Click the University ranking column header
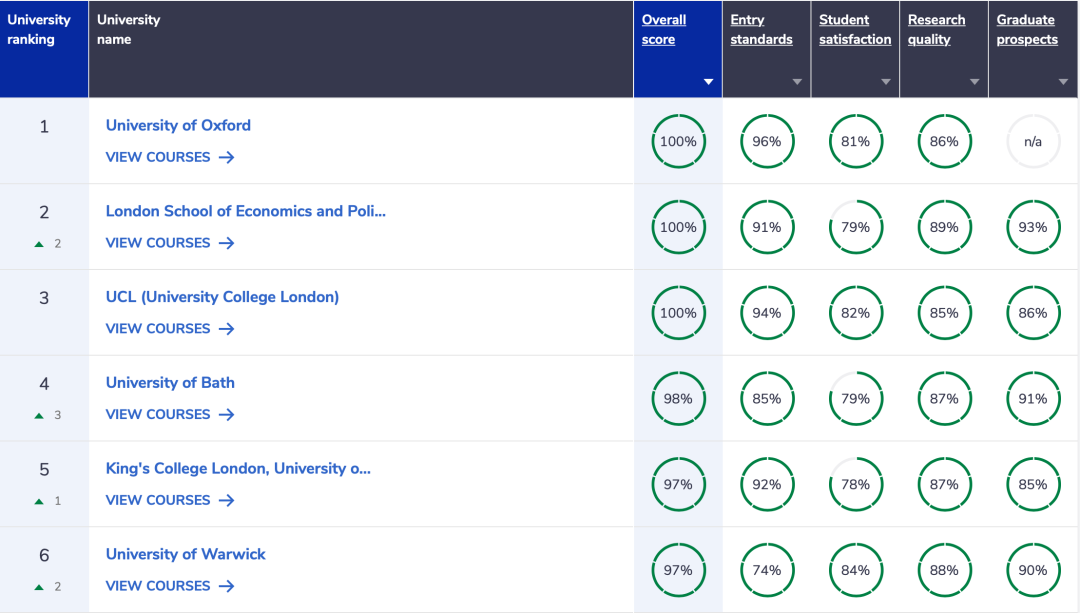 coord(44,49)
